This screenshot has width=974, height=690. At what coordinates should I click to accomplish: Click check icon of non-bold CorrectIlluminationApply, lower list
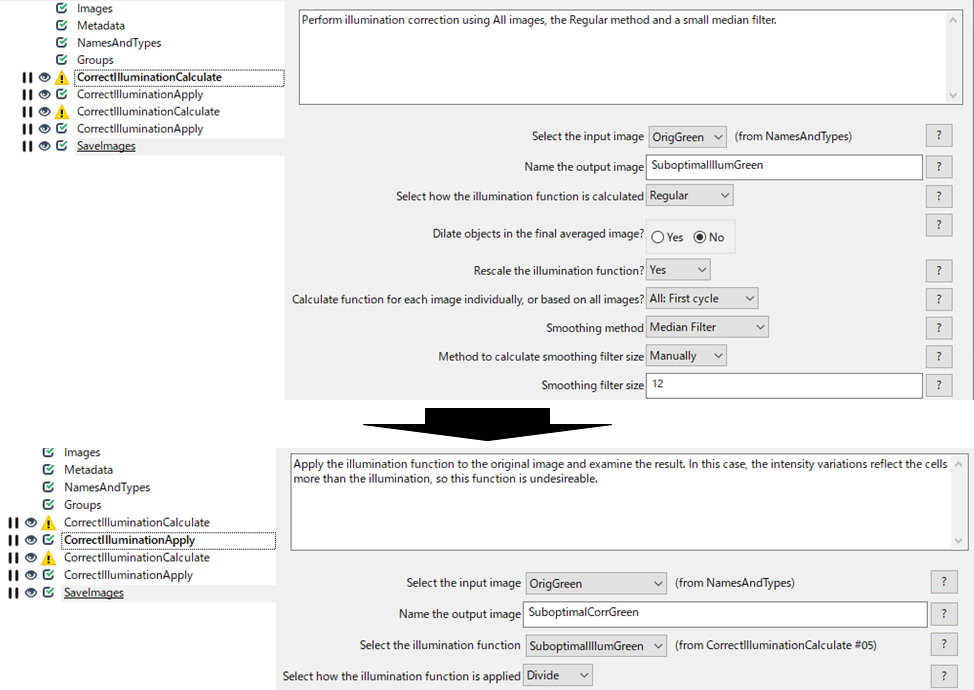(x=48, y=575)
